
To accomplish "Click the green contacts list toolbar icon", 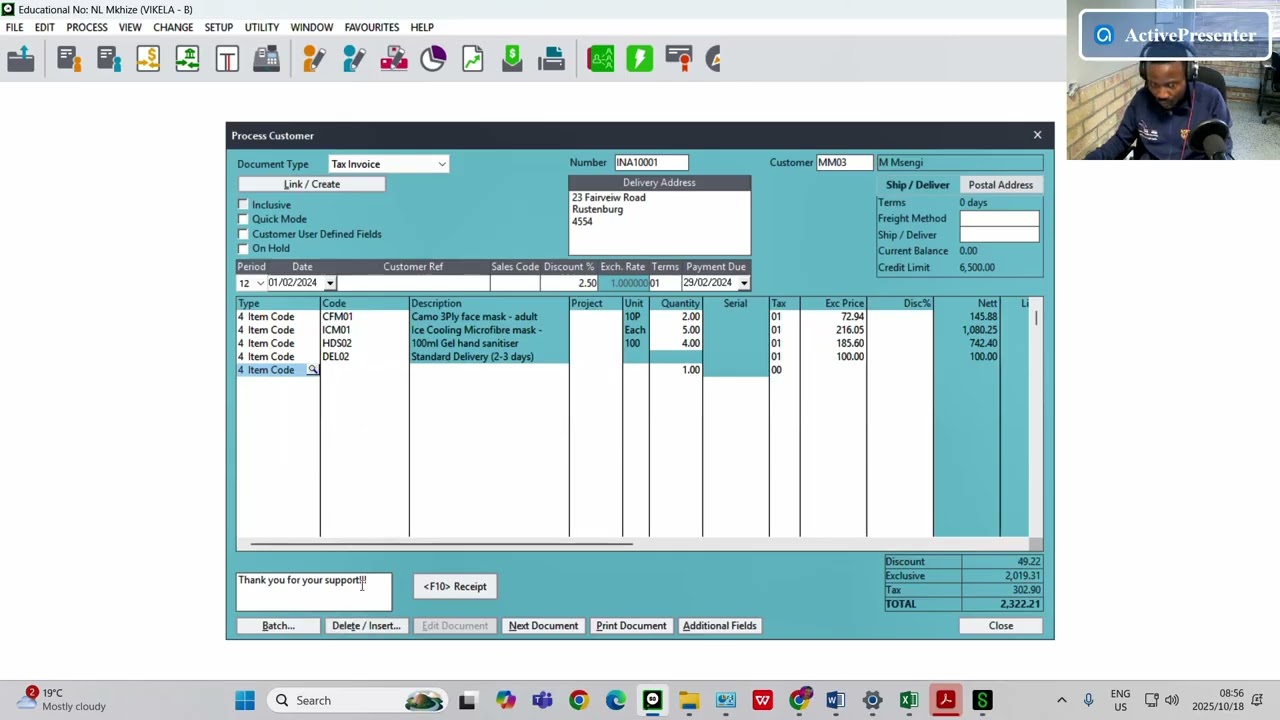I will pyautogui.click(x=601, y=59).
